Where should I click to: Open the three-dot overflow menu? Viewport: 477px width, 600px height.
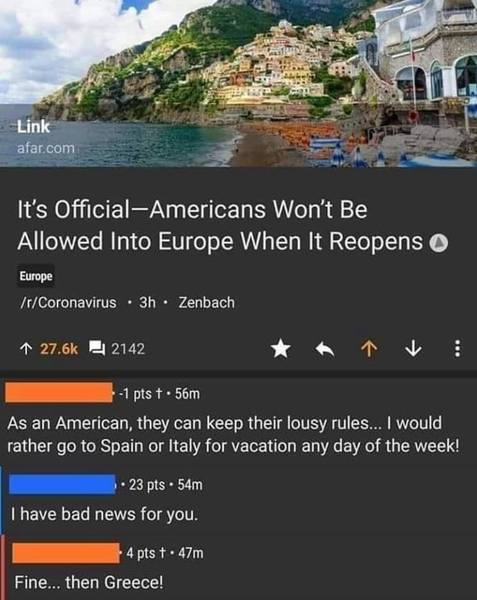coord(457,349)
